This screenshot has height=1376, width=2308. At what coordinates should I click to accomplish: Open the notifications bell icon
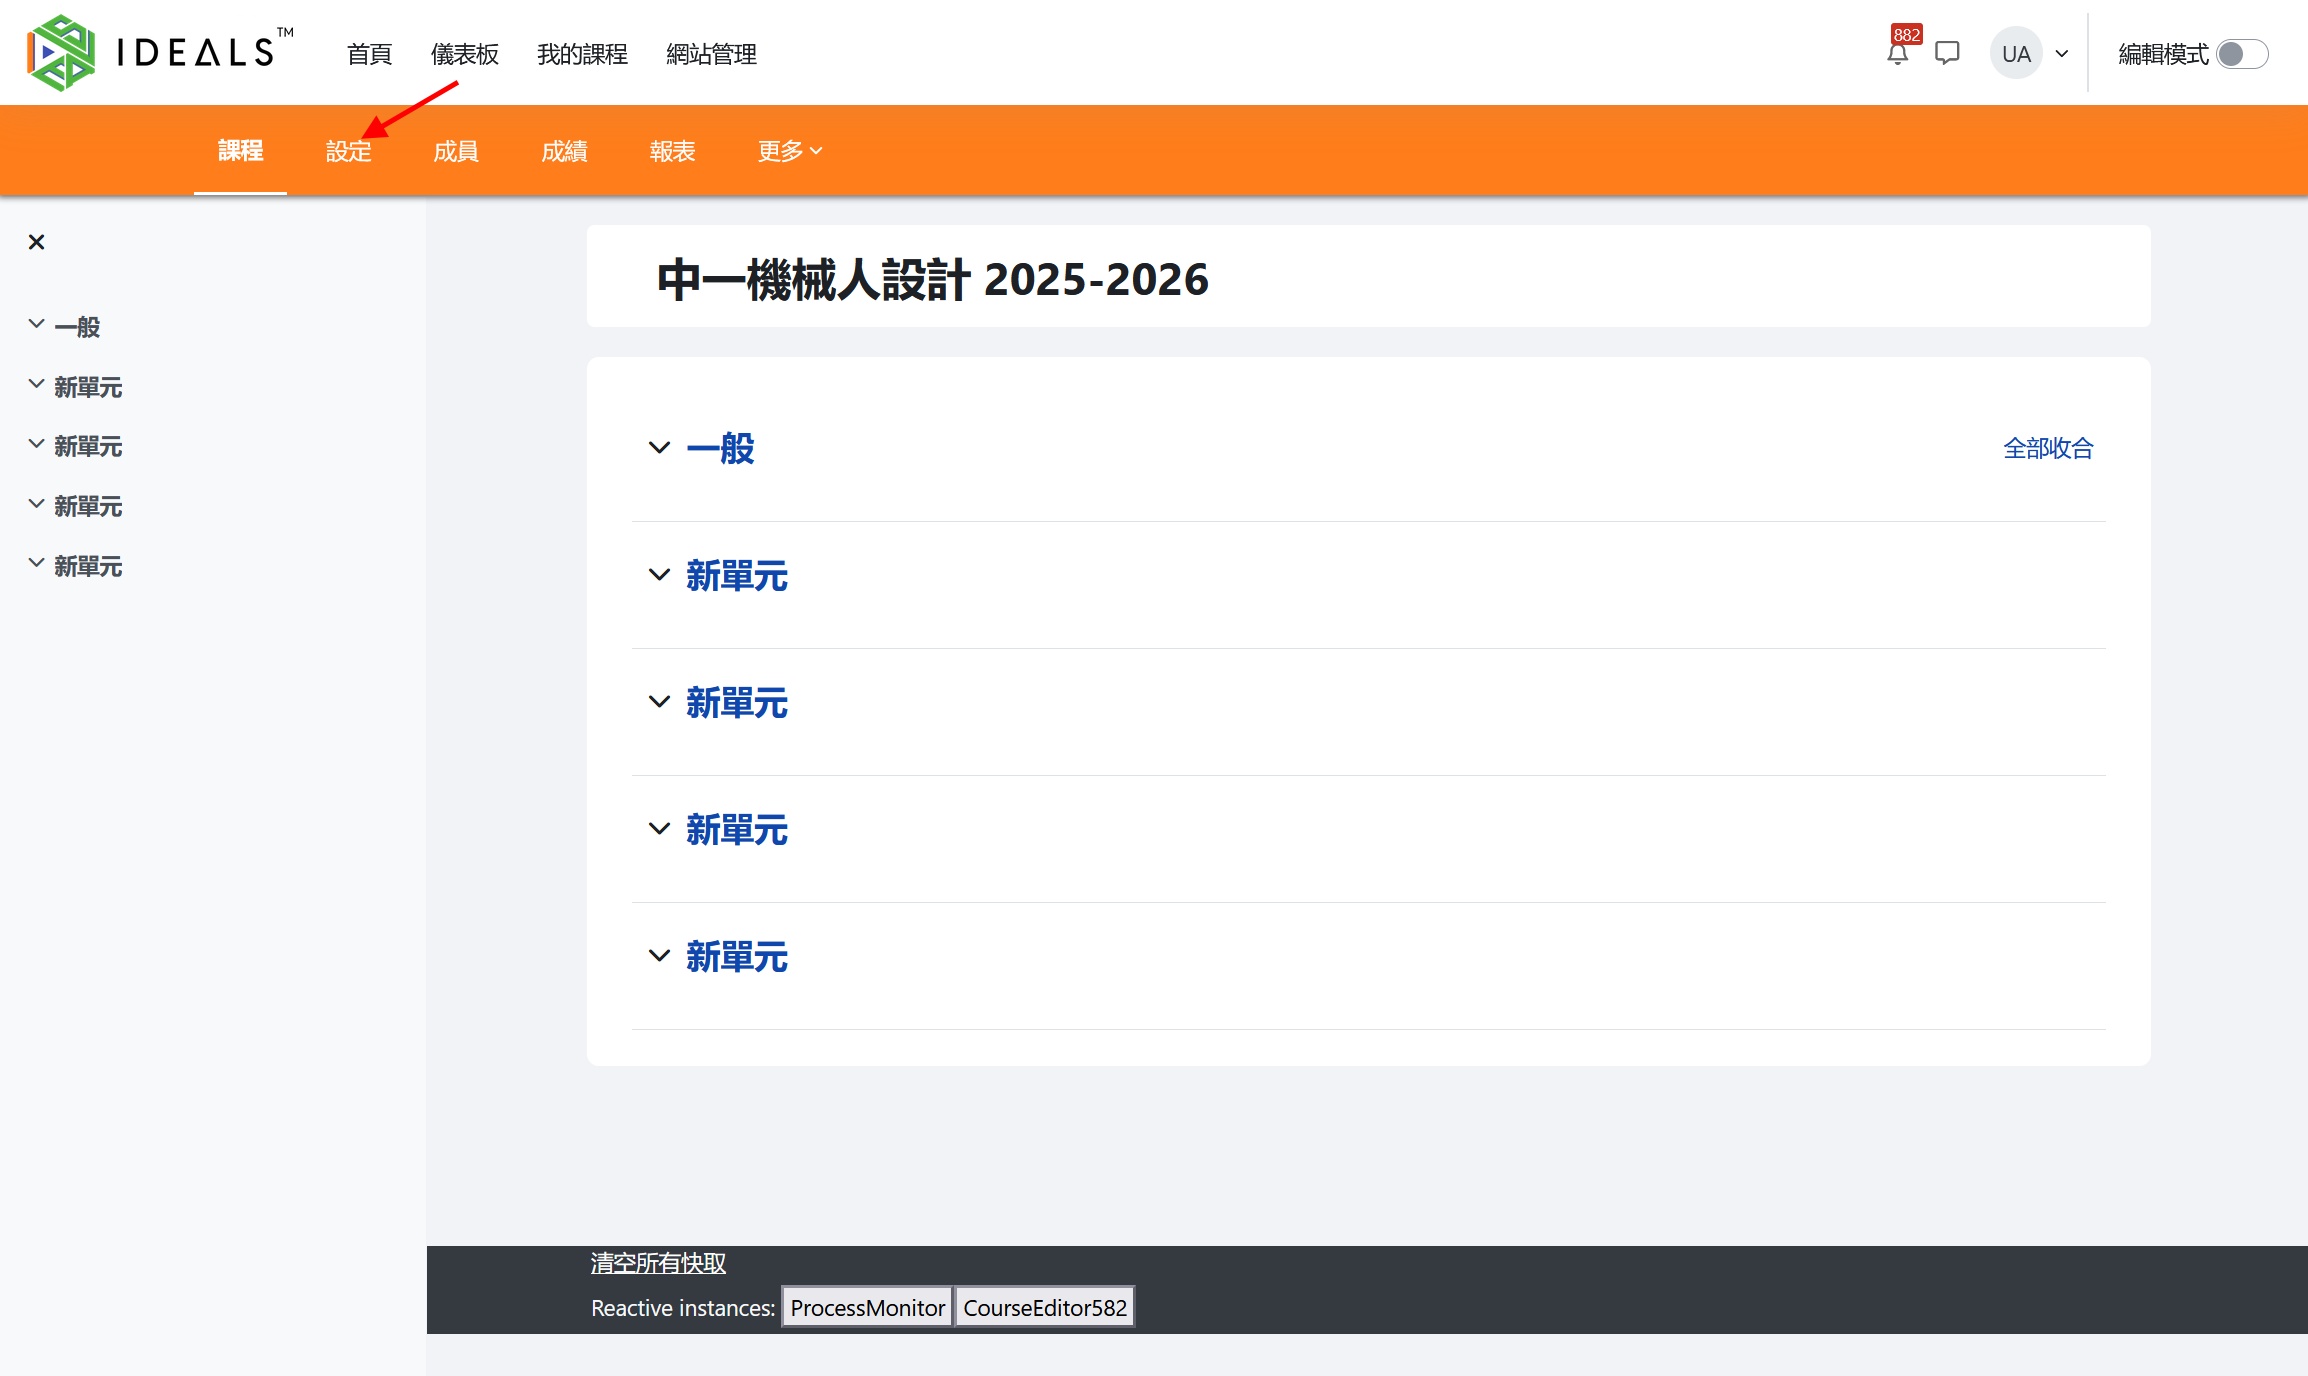point(1897,54)
